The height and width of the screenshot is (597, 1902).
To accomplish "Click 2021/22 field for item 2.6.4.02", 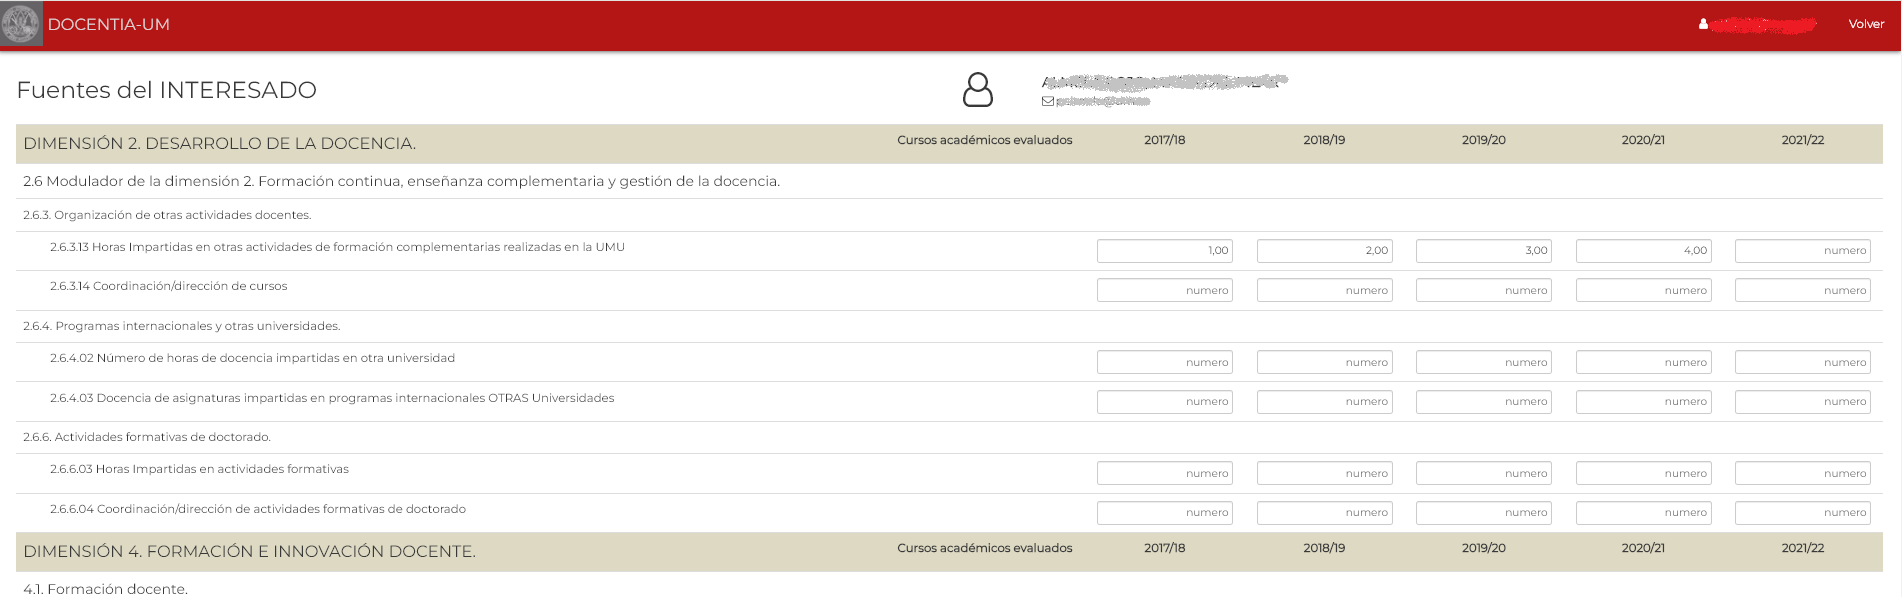I will click(1802, 362).
